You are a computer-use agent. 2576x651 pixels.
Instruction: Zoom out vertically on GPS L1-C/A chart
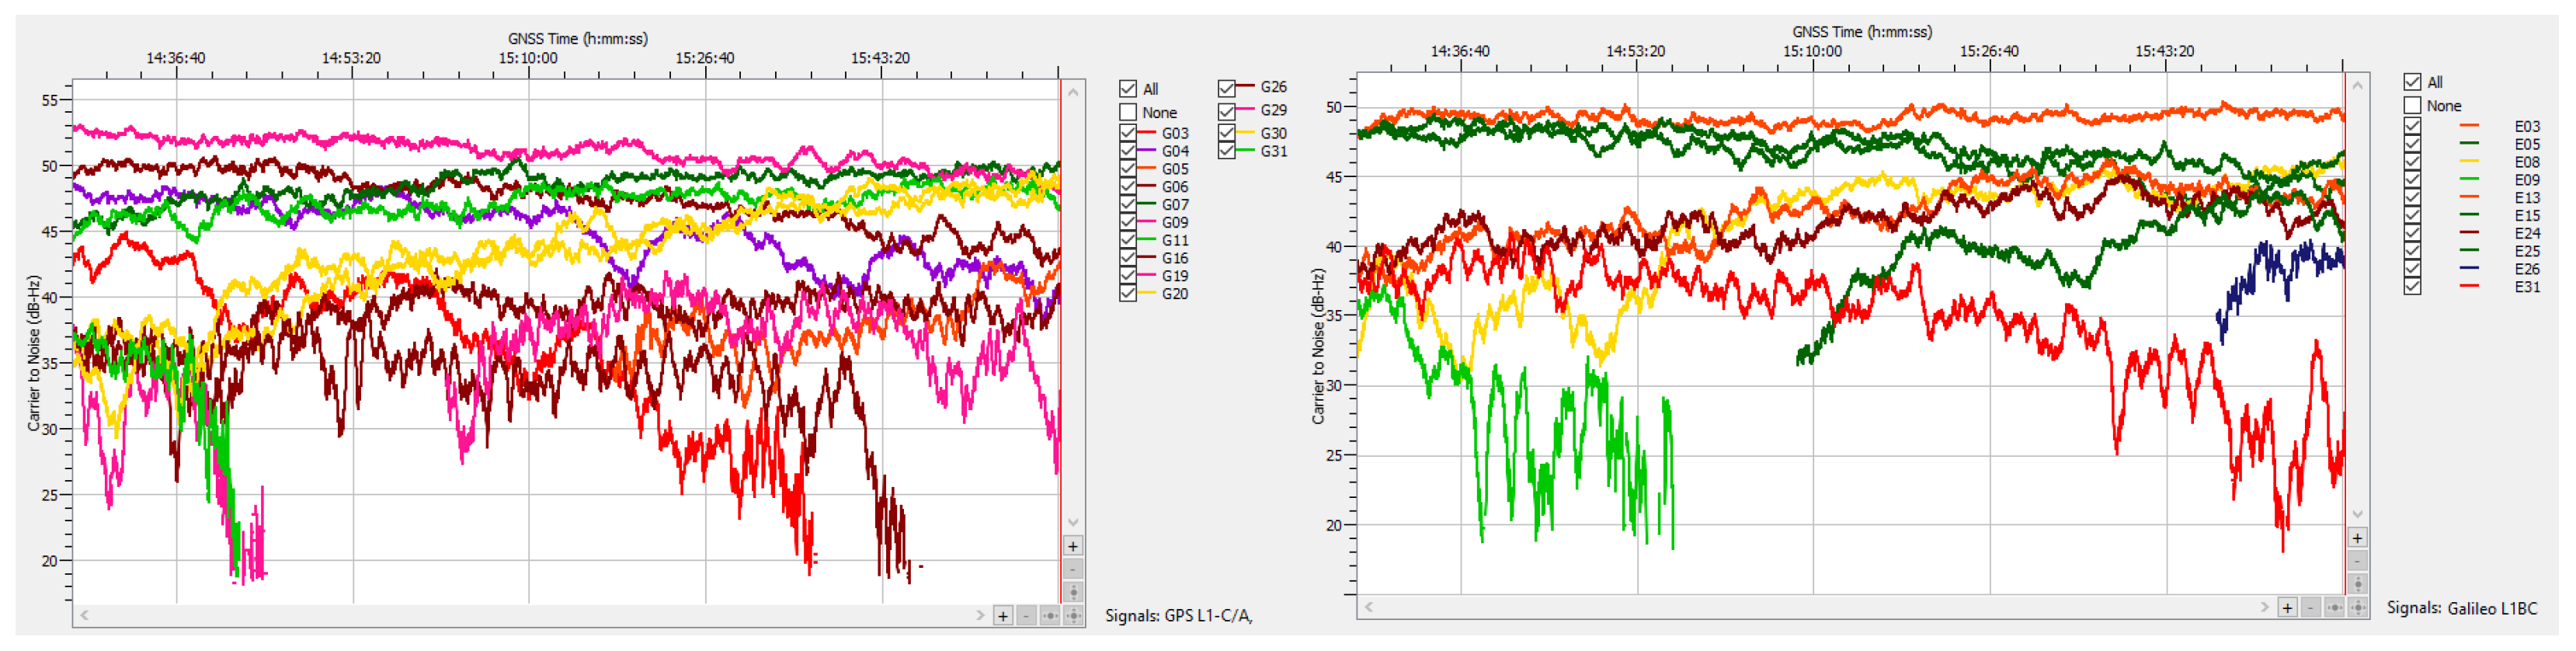pos(1073,569)
